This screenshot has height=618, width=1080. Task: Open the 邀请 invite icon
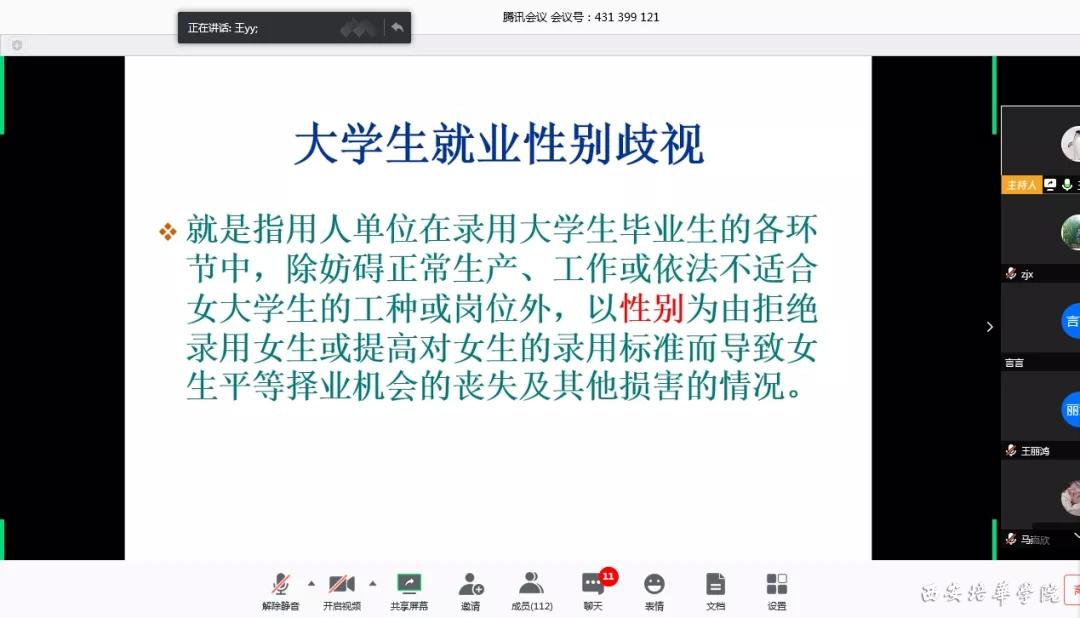click(470, 590)
